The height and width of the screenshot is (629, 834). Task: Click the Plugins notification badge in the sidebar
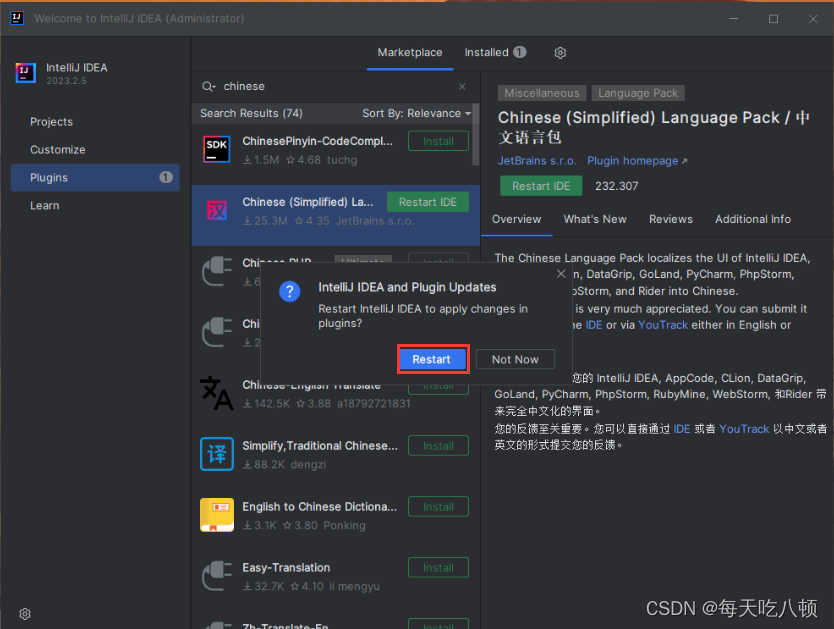pyautogui.click(x=166, y=178)
